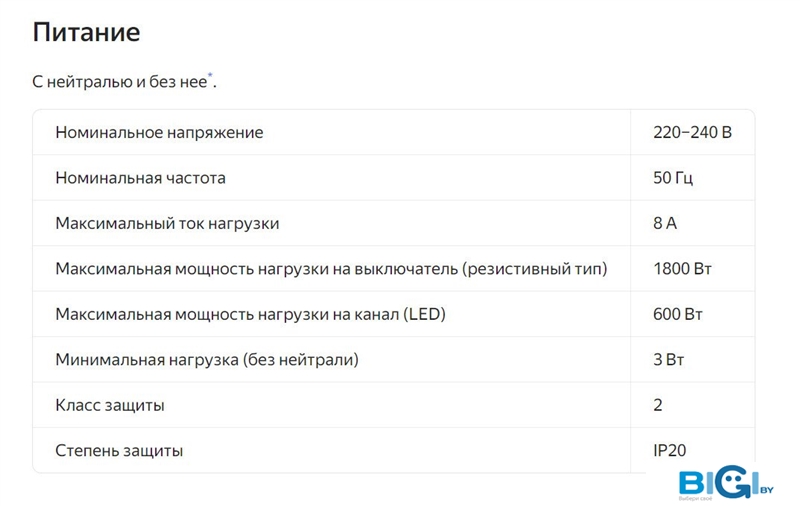
Task: Click the "50 Гц" value cell
Action: (672, 178)
